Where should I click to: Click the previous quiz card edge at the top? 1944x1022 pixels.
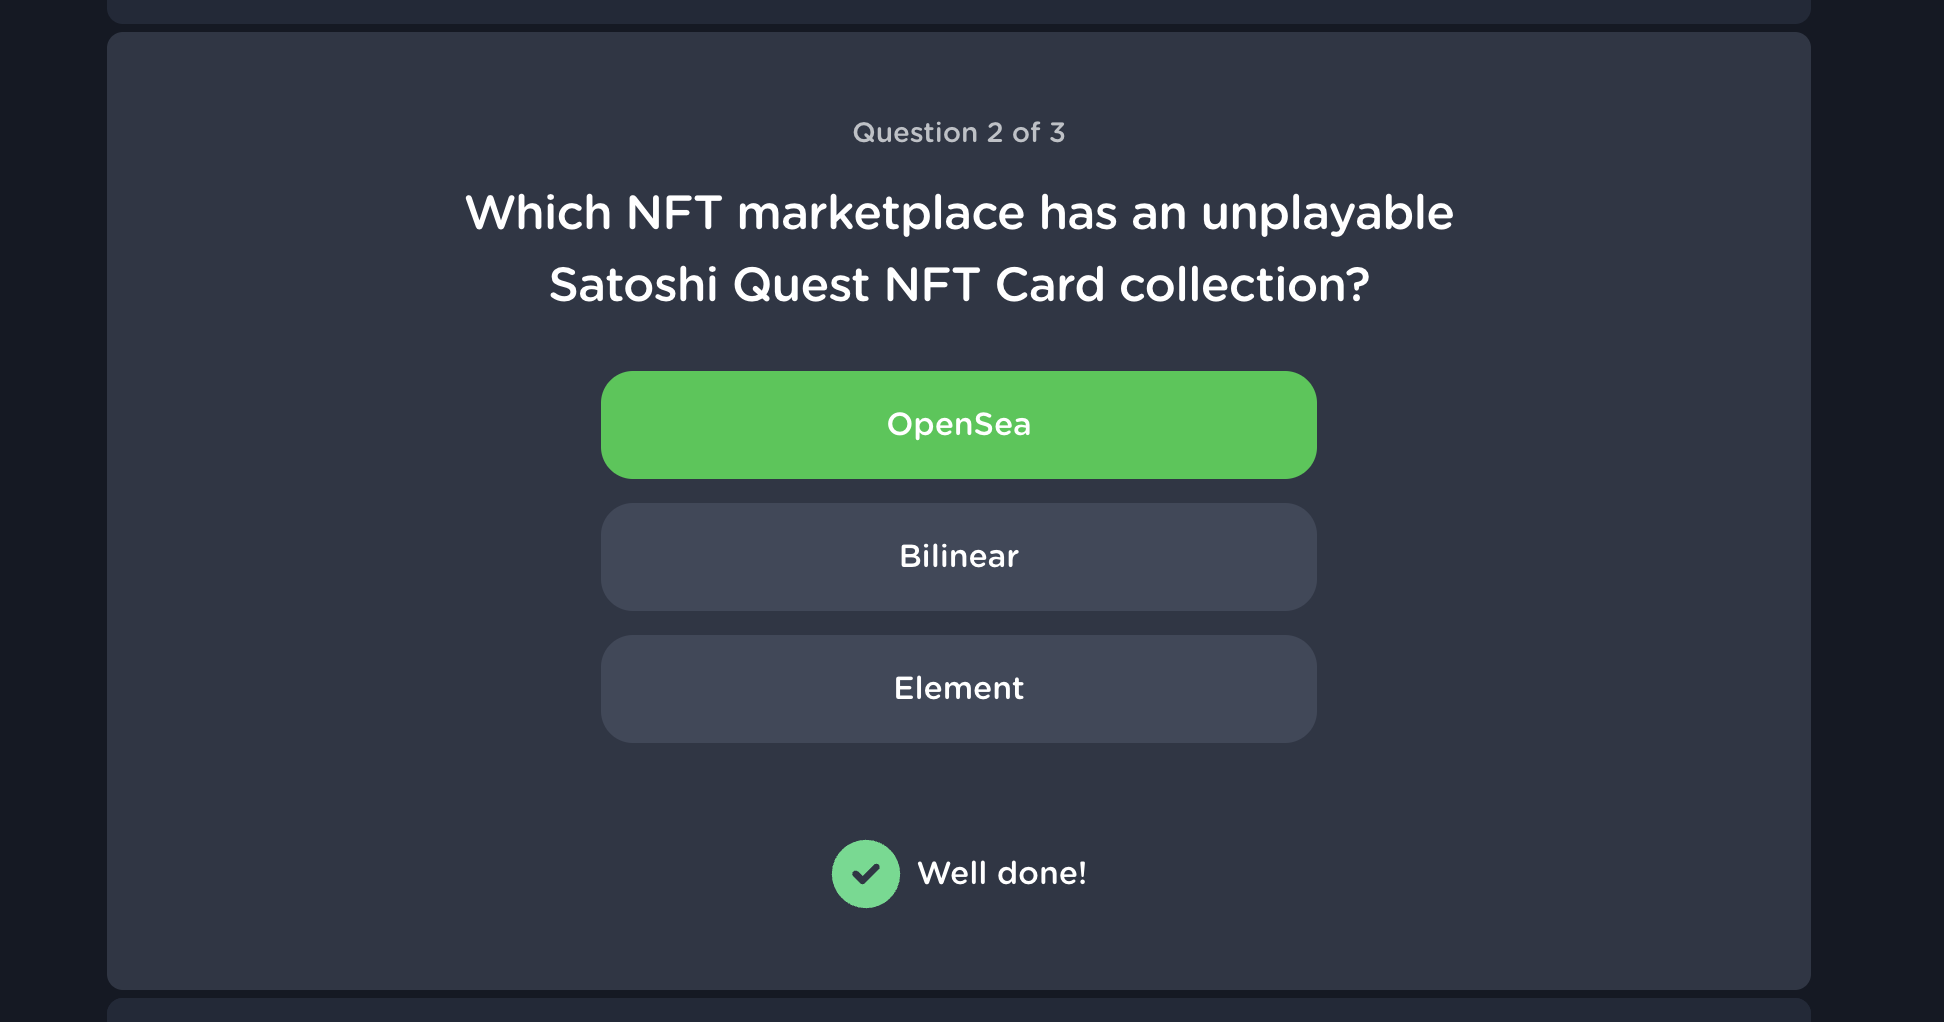(x=958, y=11)
